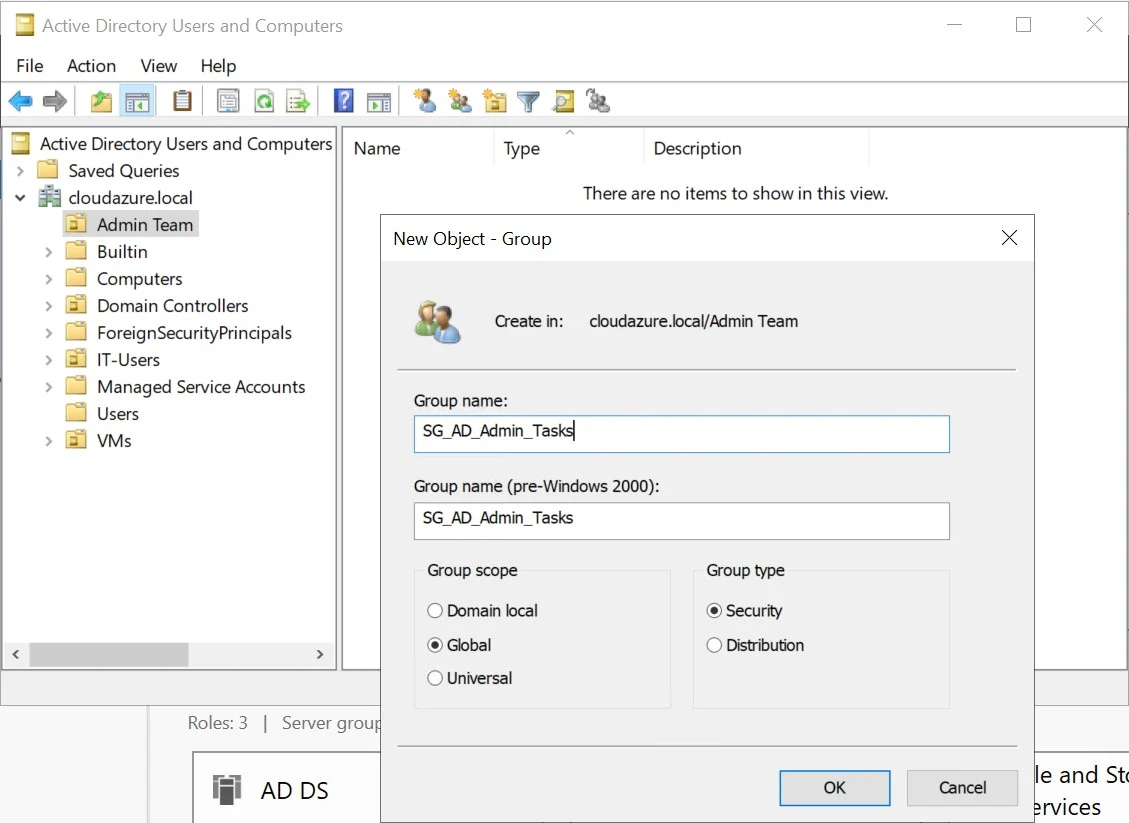Click the blue Help question mark icon
Screen dimensions: 1129x823
[x=344, y=101]
